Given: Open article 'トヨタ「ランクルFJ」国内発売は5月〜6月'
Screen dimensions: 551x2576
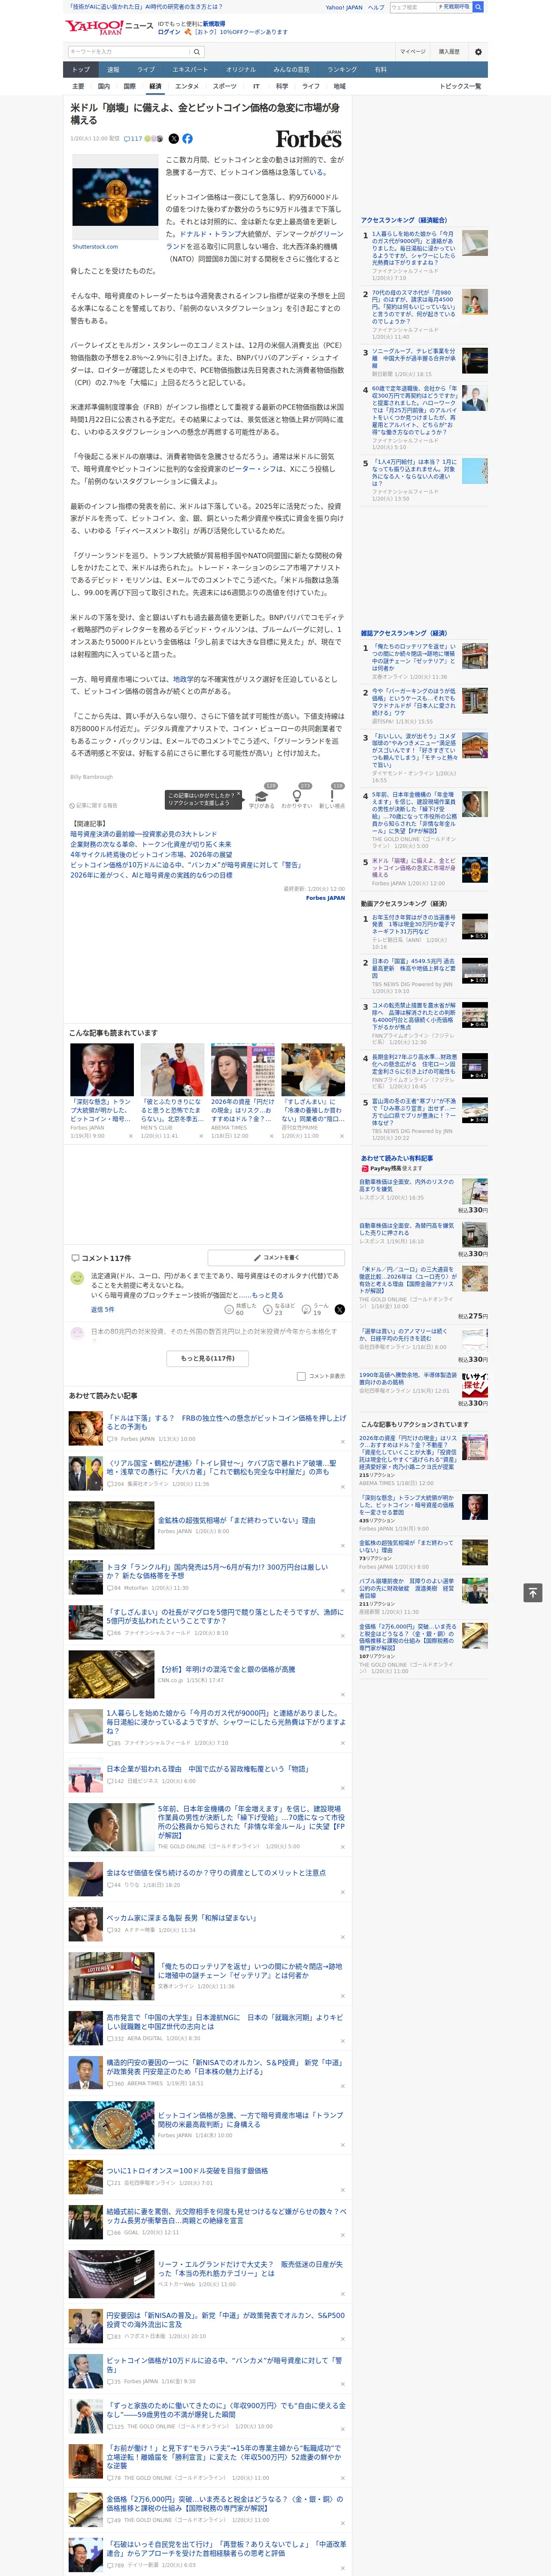Looking at the screenshot, I should tap(218, 1571).
